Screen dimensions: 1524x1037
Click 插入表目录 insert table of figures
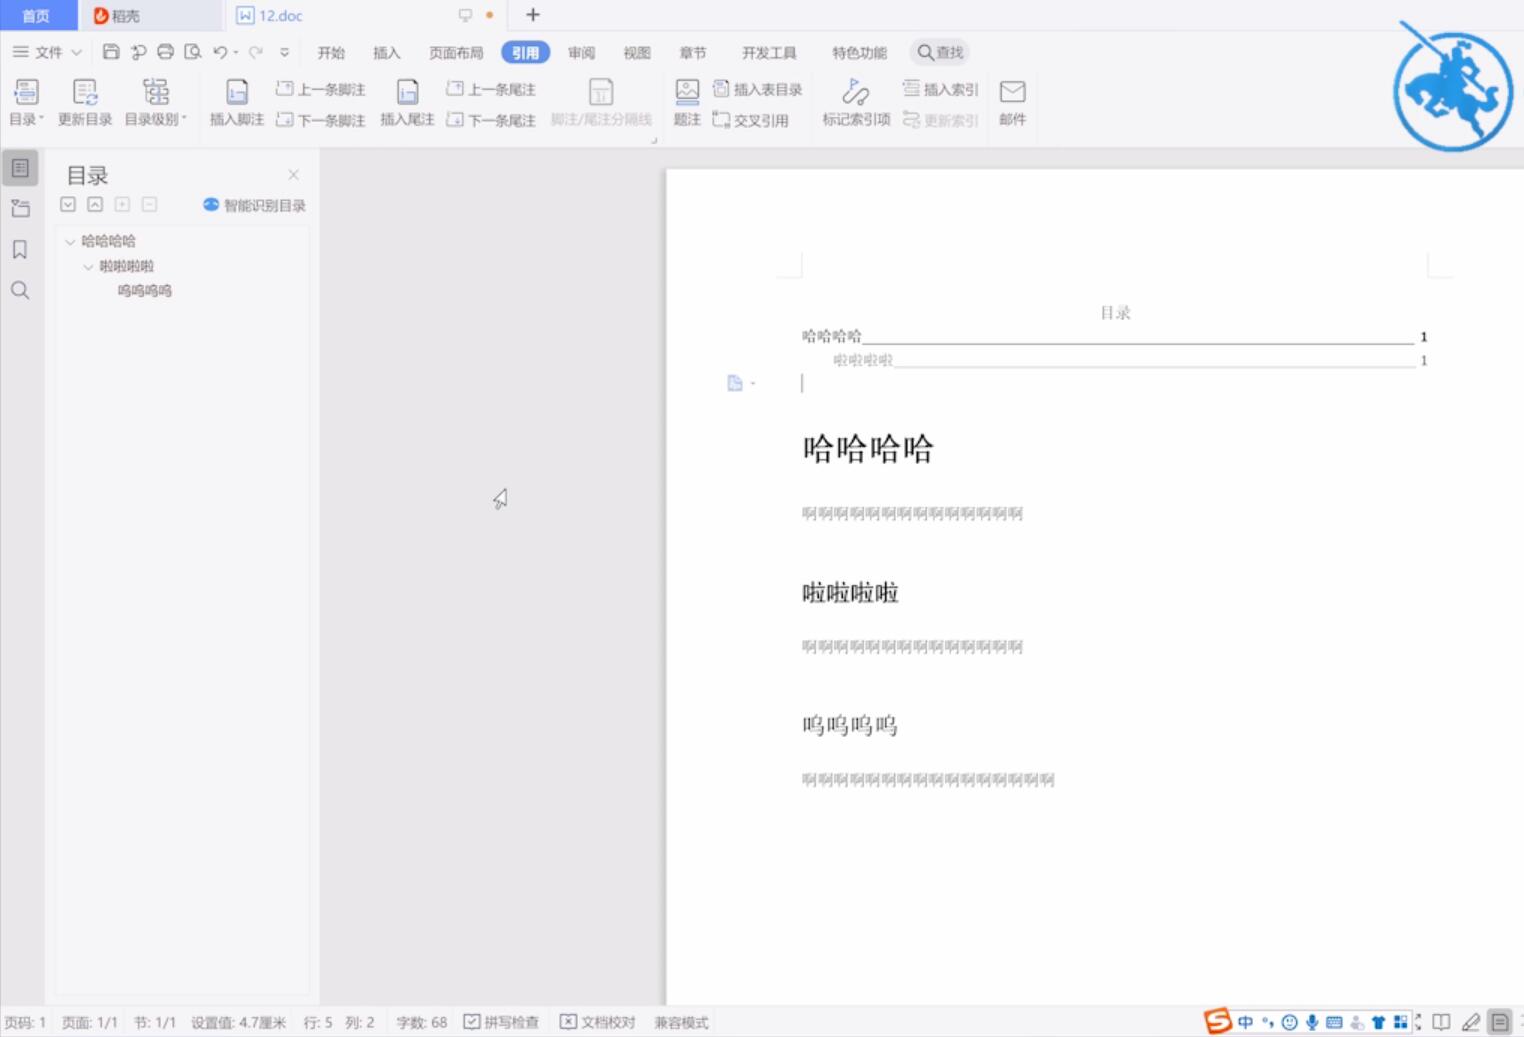click(758, 89)
